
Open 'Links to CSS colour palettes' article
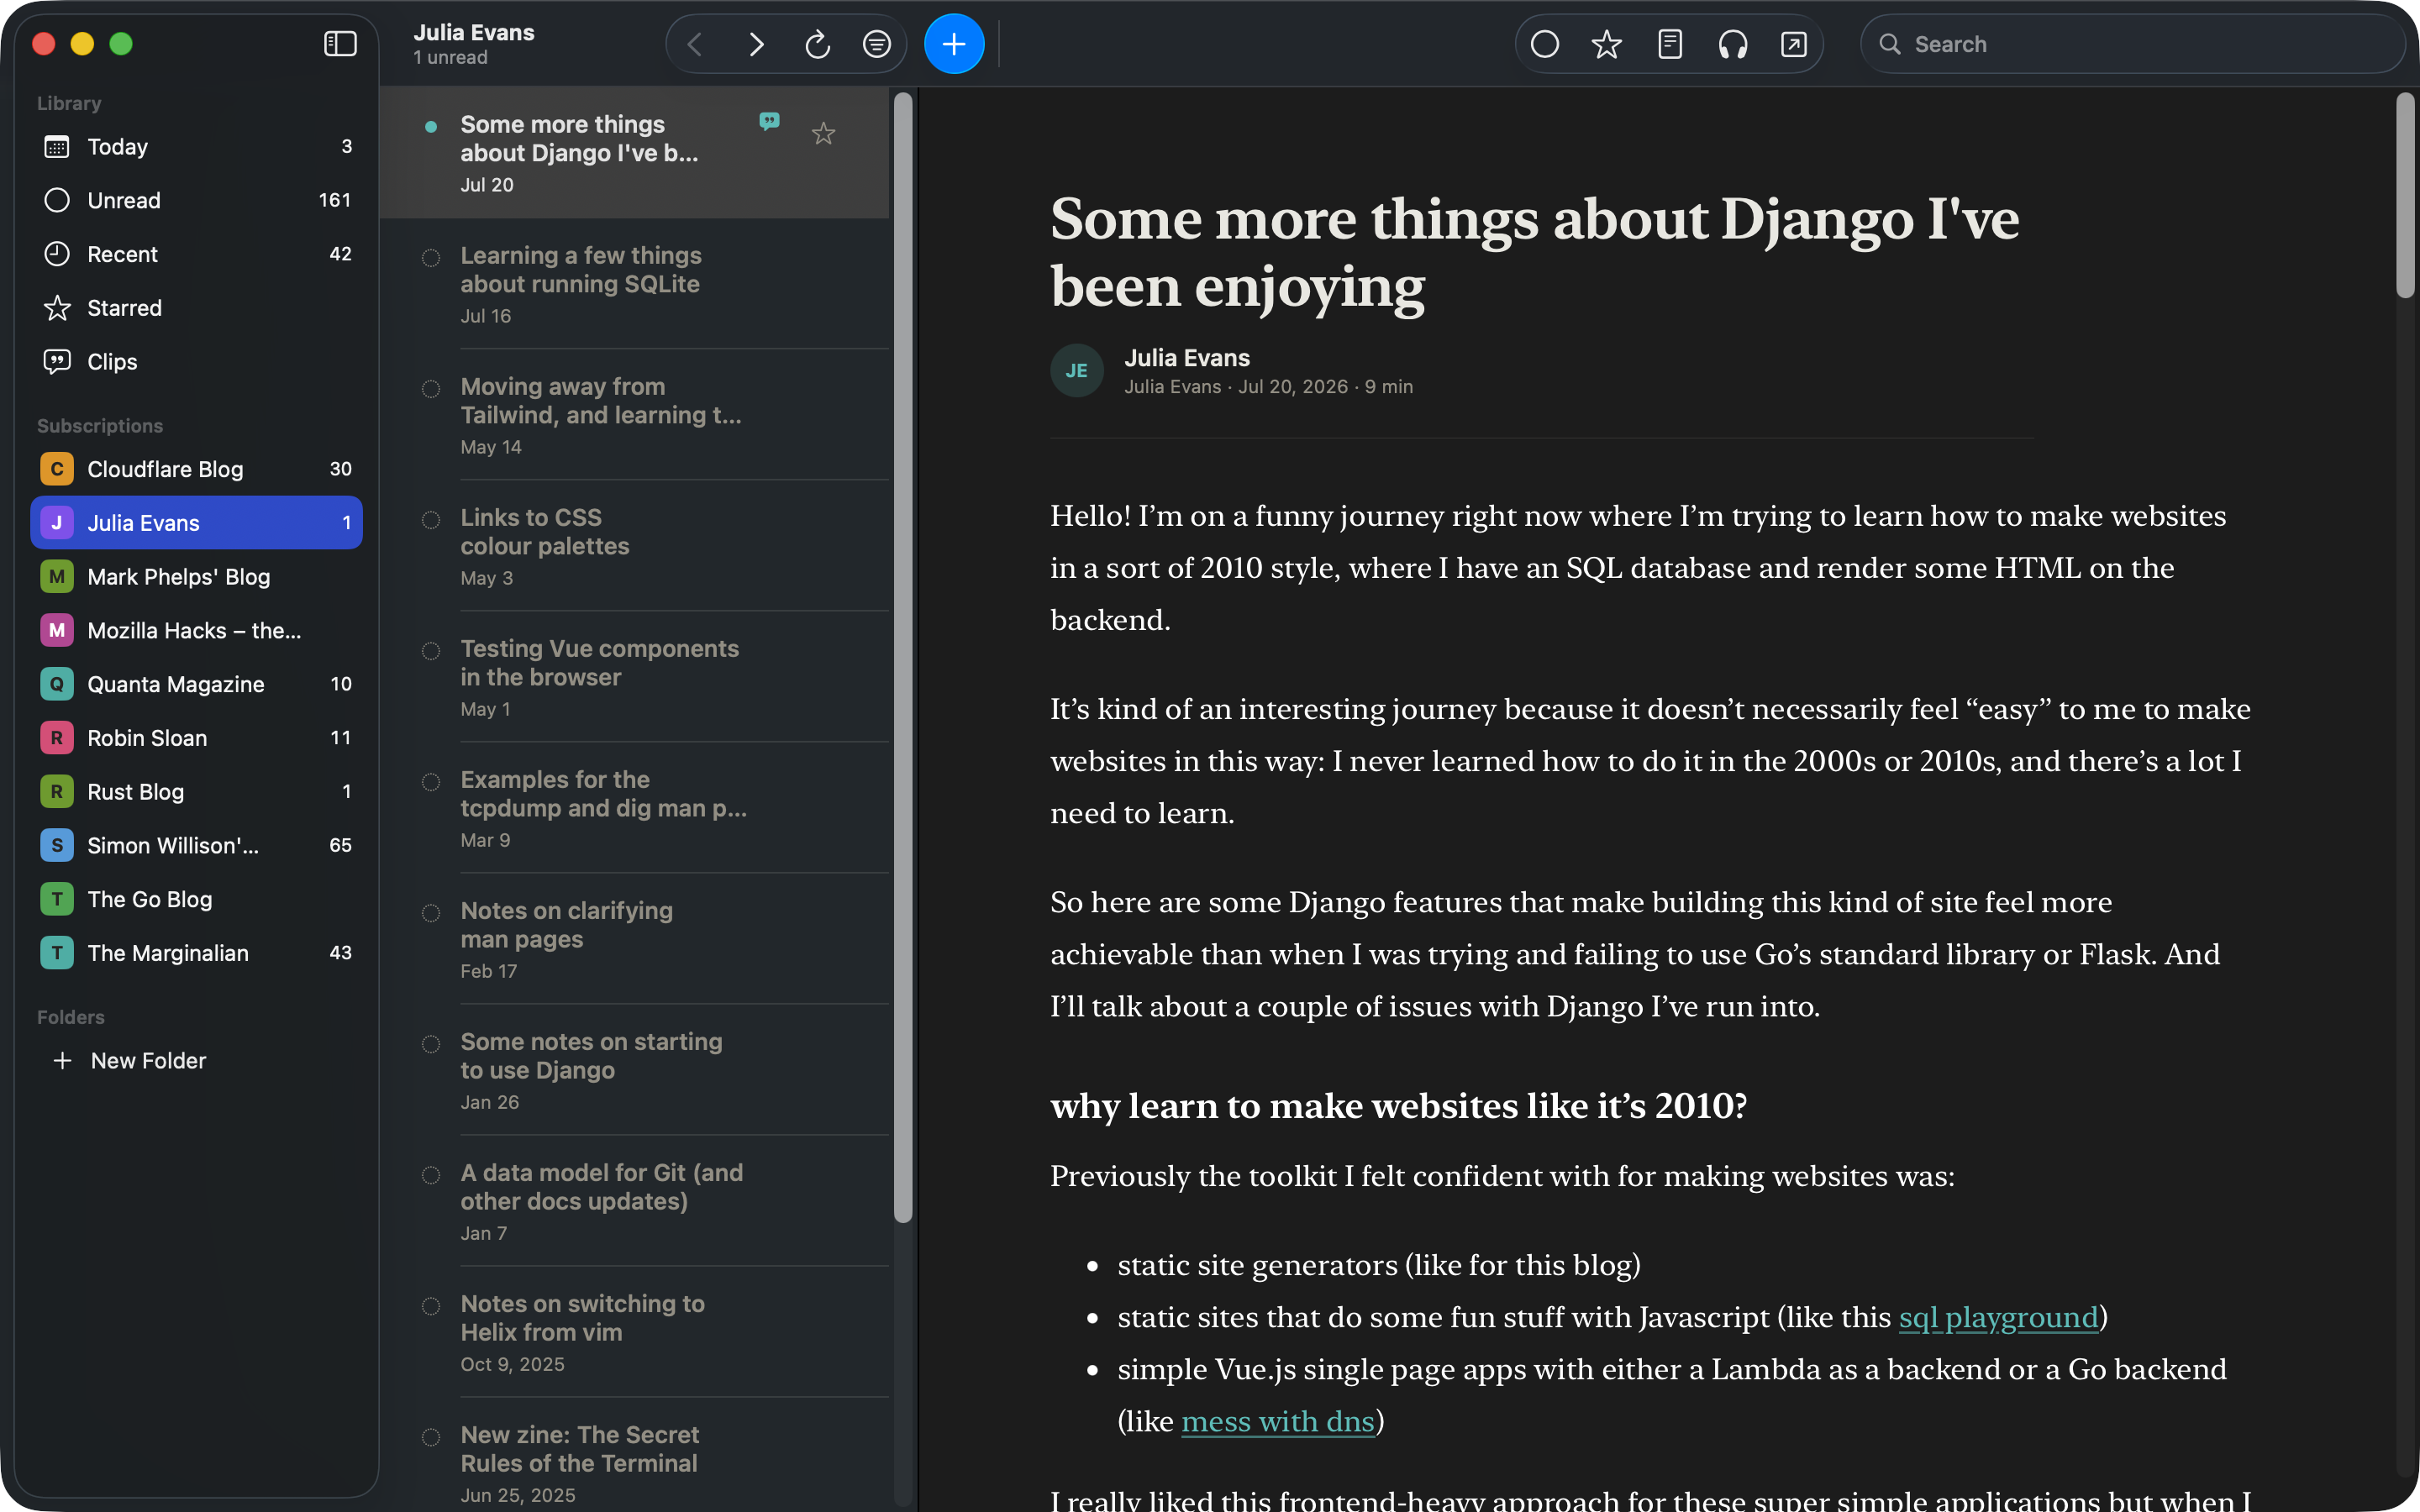pyautogui.click(x=635, y=546)
